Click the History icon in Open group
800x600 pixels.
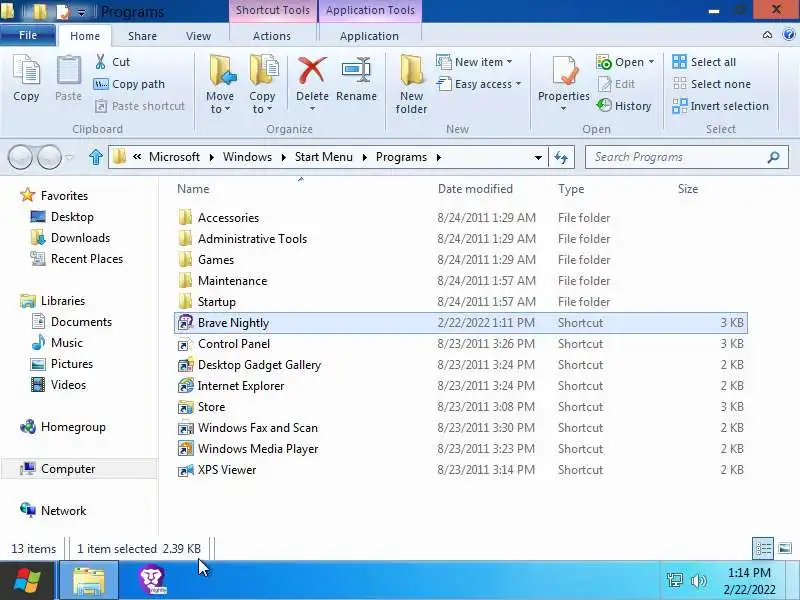[x=604, y=106]
